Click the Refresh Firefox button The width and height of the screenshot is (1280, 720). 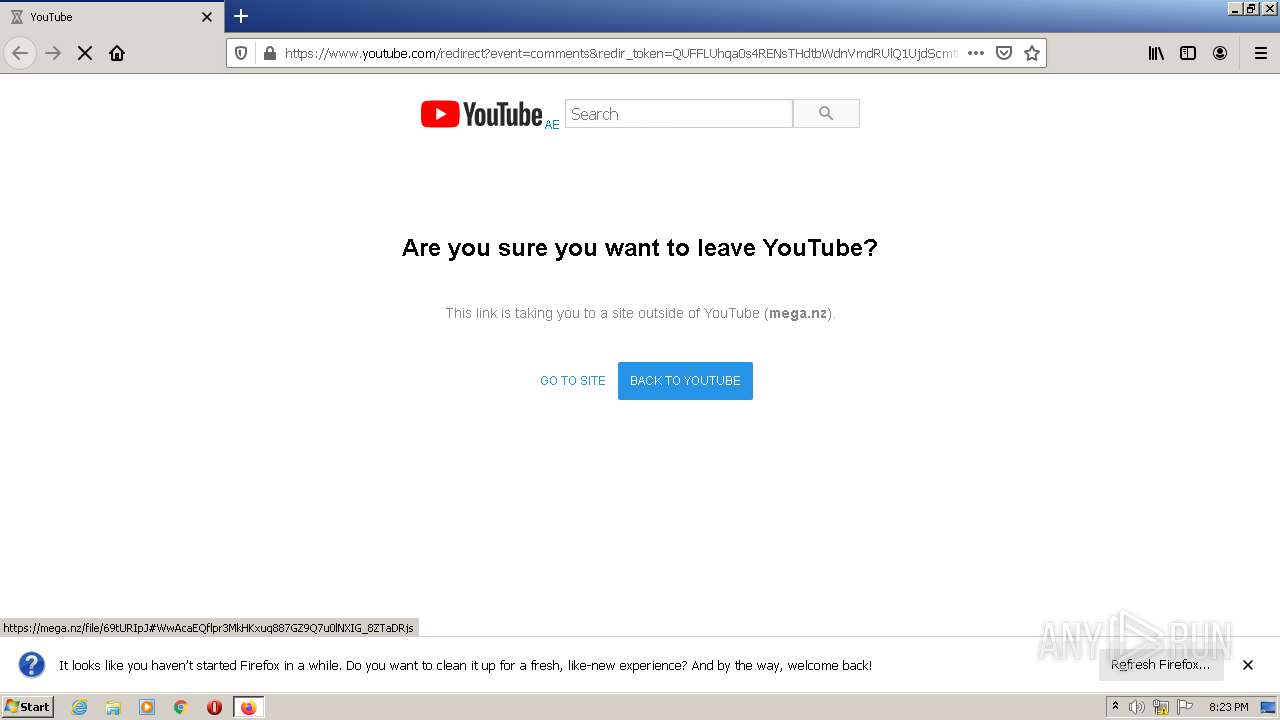[x=1161, y=665]
